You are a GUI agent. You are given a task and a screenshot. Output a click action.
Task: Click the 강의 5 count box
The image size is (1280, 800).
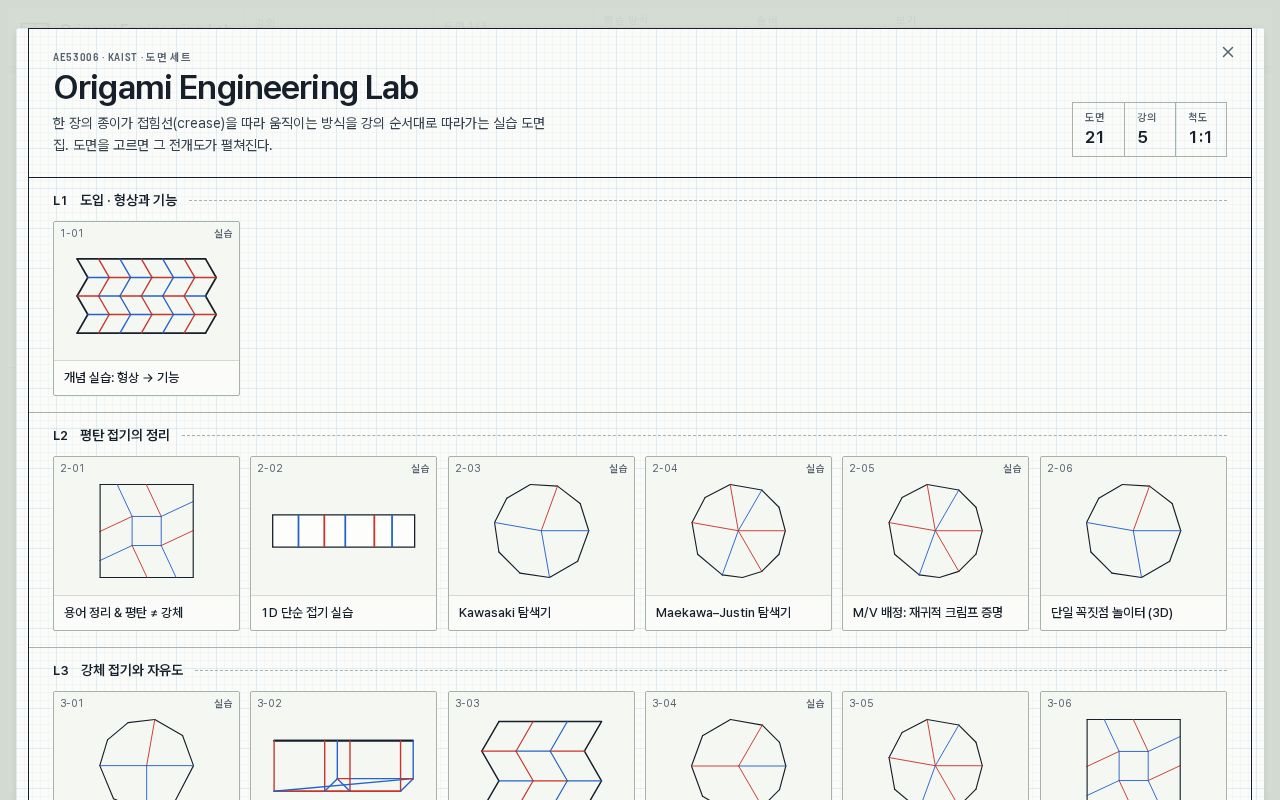[x=1150, y=129]
